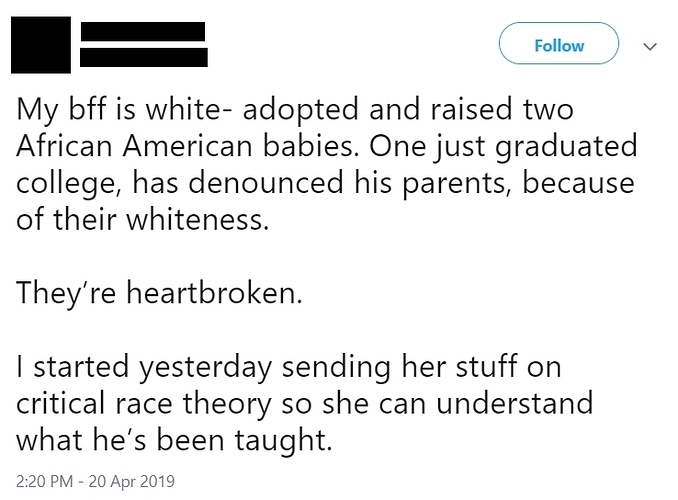Open the tweet options chevron menu

click(650, 46)
